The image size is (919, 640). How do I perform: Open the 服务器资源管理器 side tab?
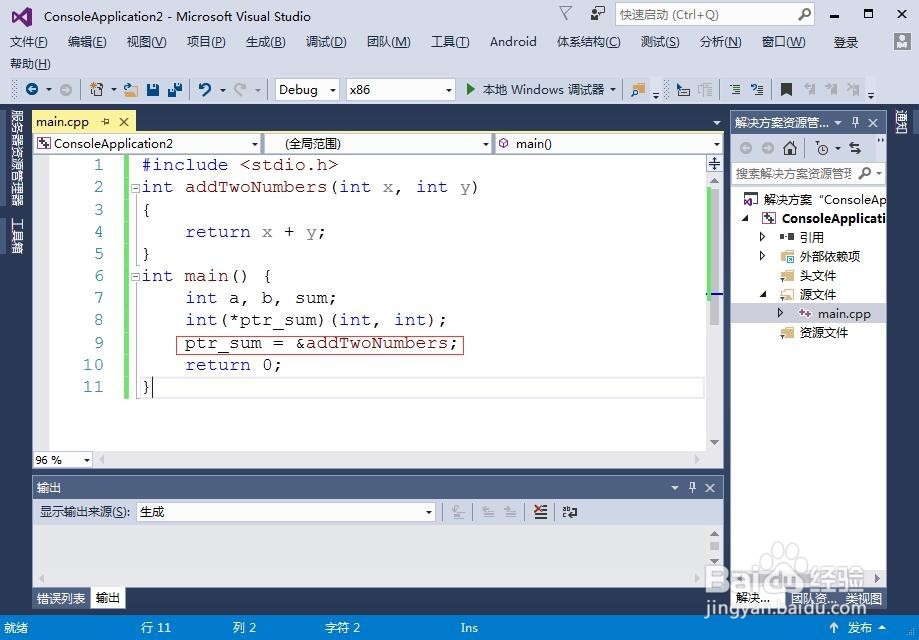point(17,158)
